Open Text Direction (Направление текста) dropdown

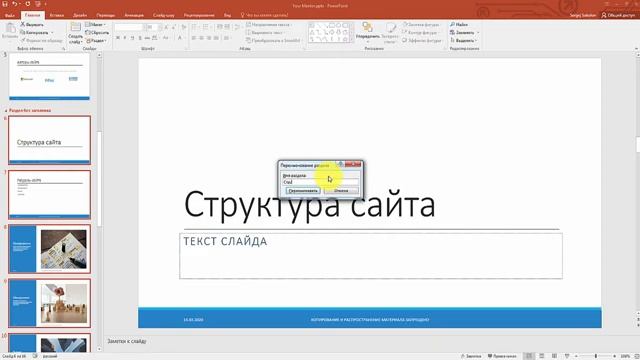coord(269,24)
